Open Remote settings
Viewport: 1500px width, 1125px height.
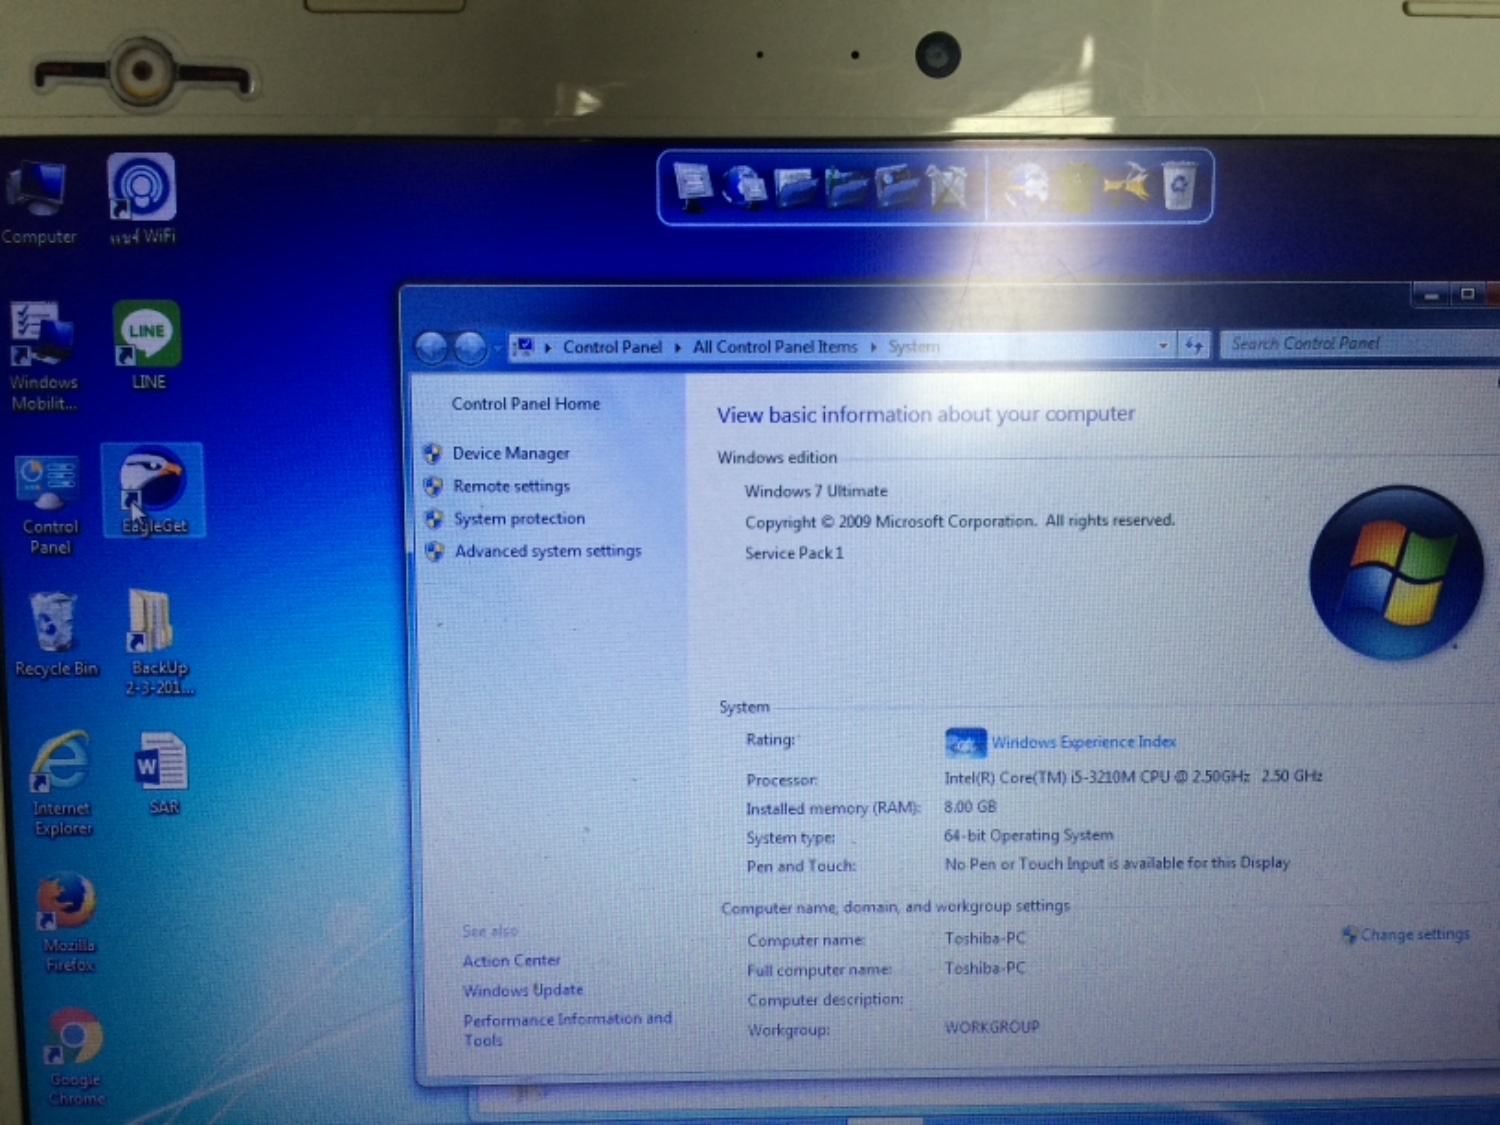click(x=512, y=486)
